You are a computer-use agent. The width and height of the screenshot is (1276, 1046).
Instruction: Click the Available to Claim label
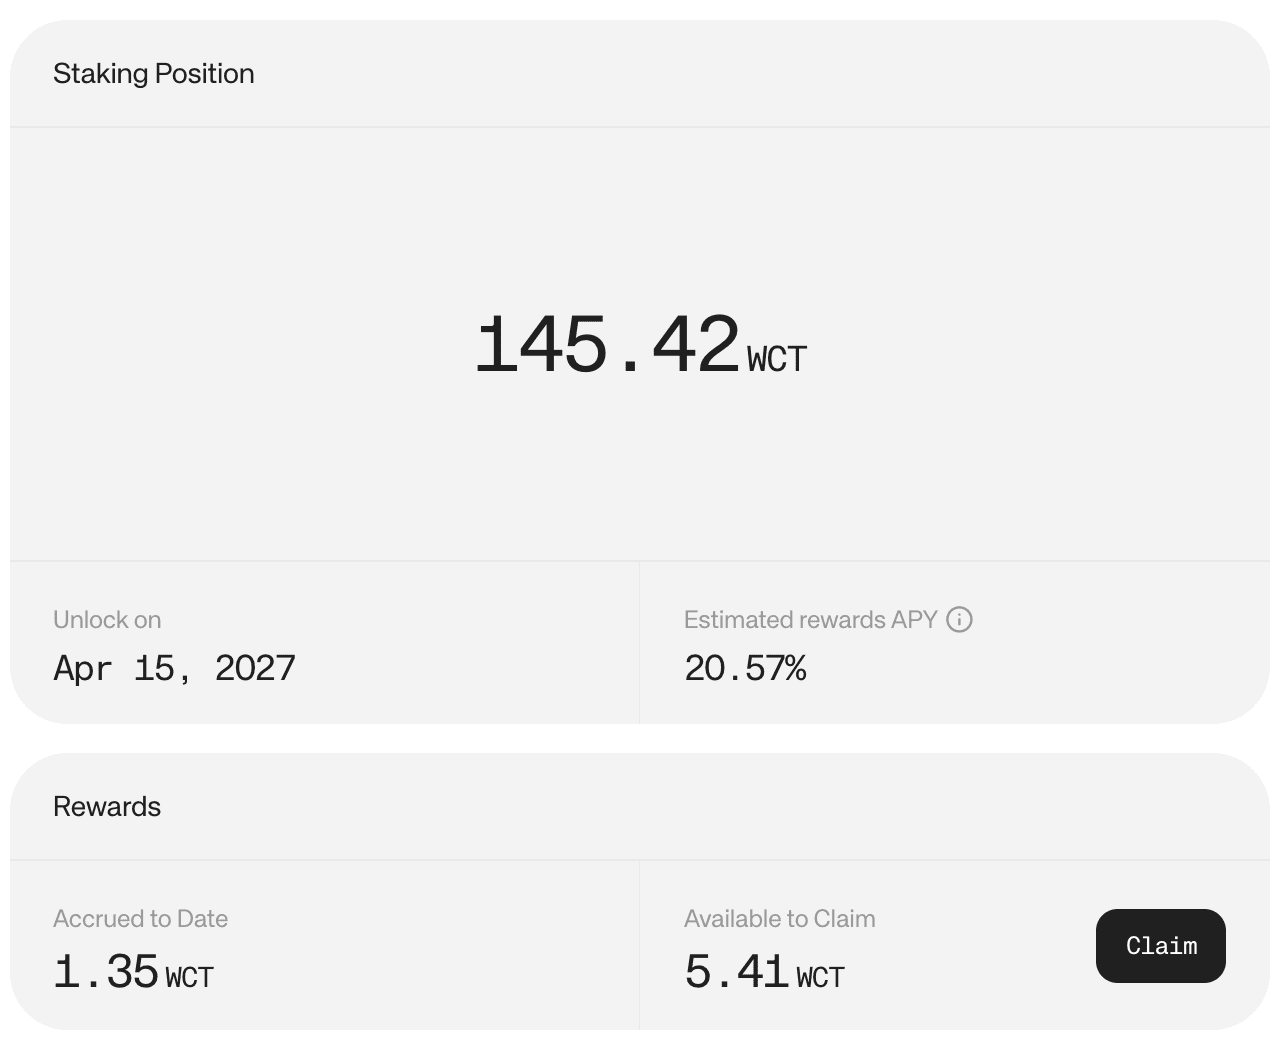click(x=780, y=919)
